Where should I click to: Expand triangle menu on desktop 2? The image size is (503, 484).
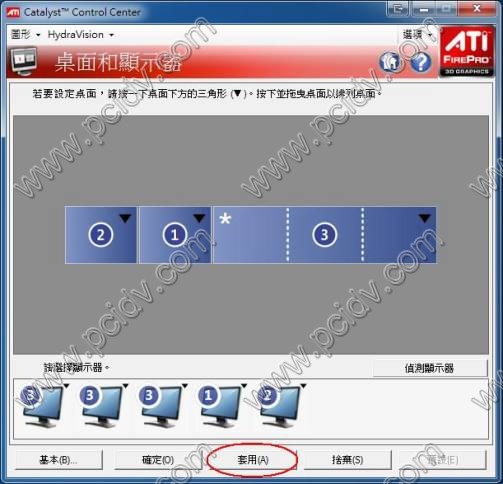[x=125, y=218]
